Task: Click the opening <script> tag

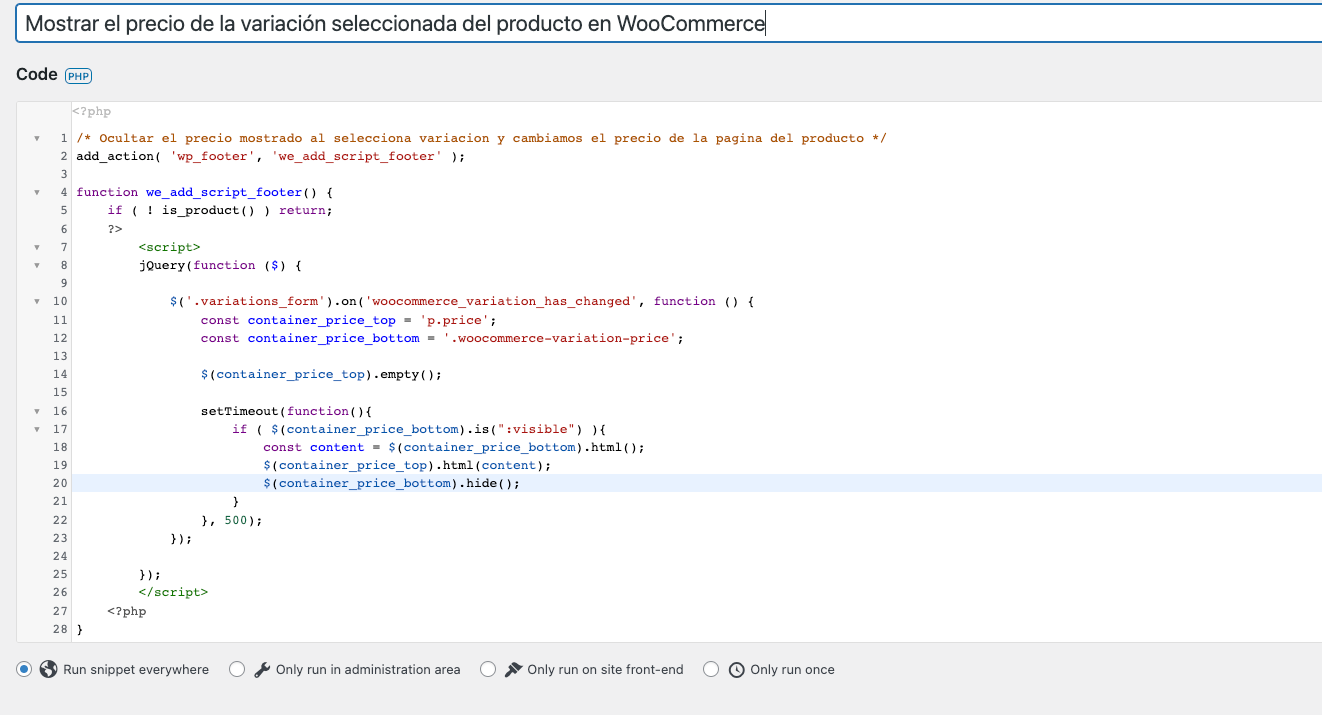Action: (169, 247)
